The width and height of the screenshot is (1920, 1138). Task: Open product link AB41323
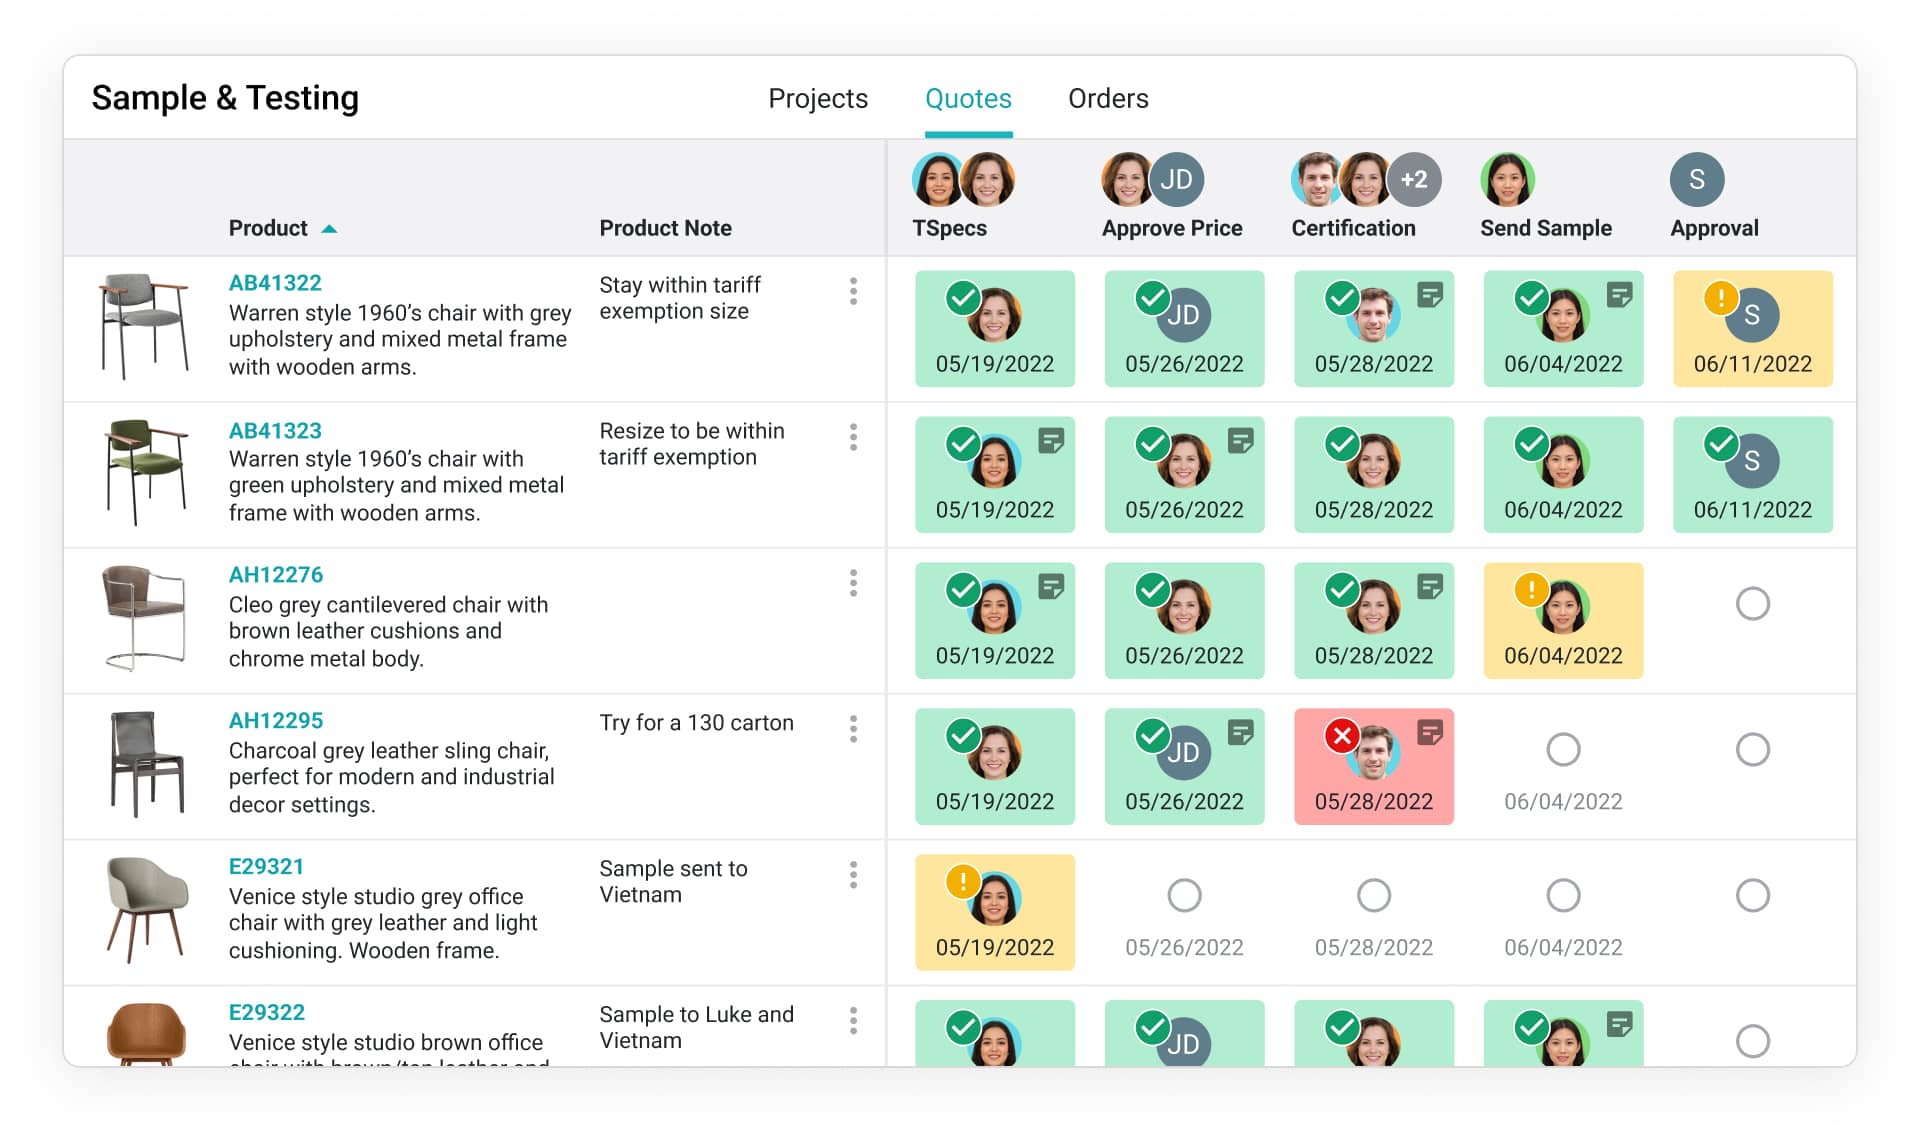click(275, 430)
